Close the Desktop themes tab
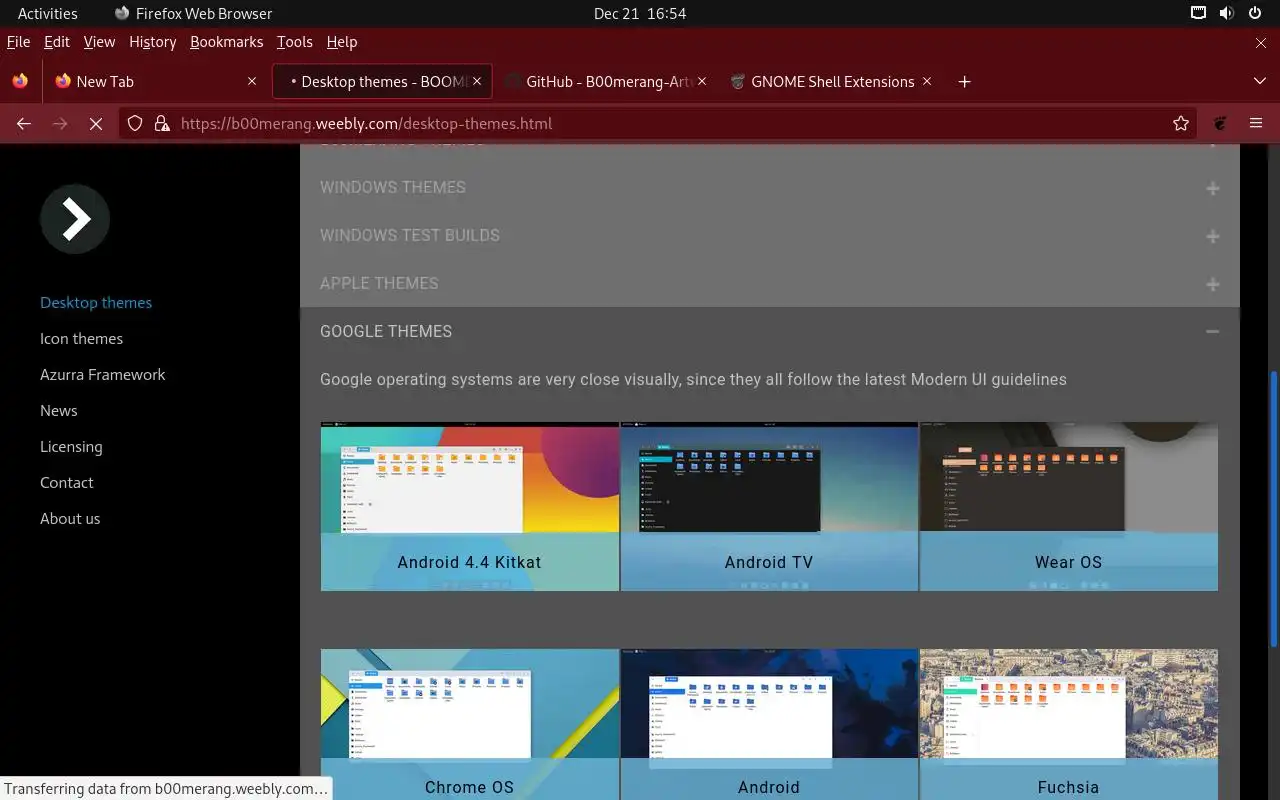Image resolution: width=1280 pixels, height=800 pixels. coord(478,81)
